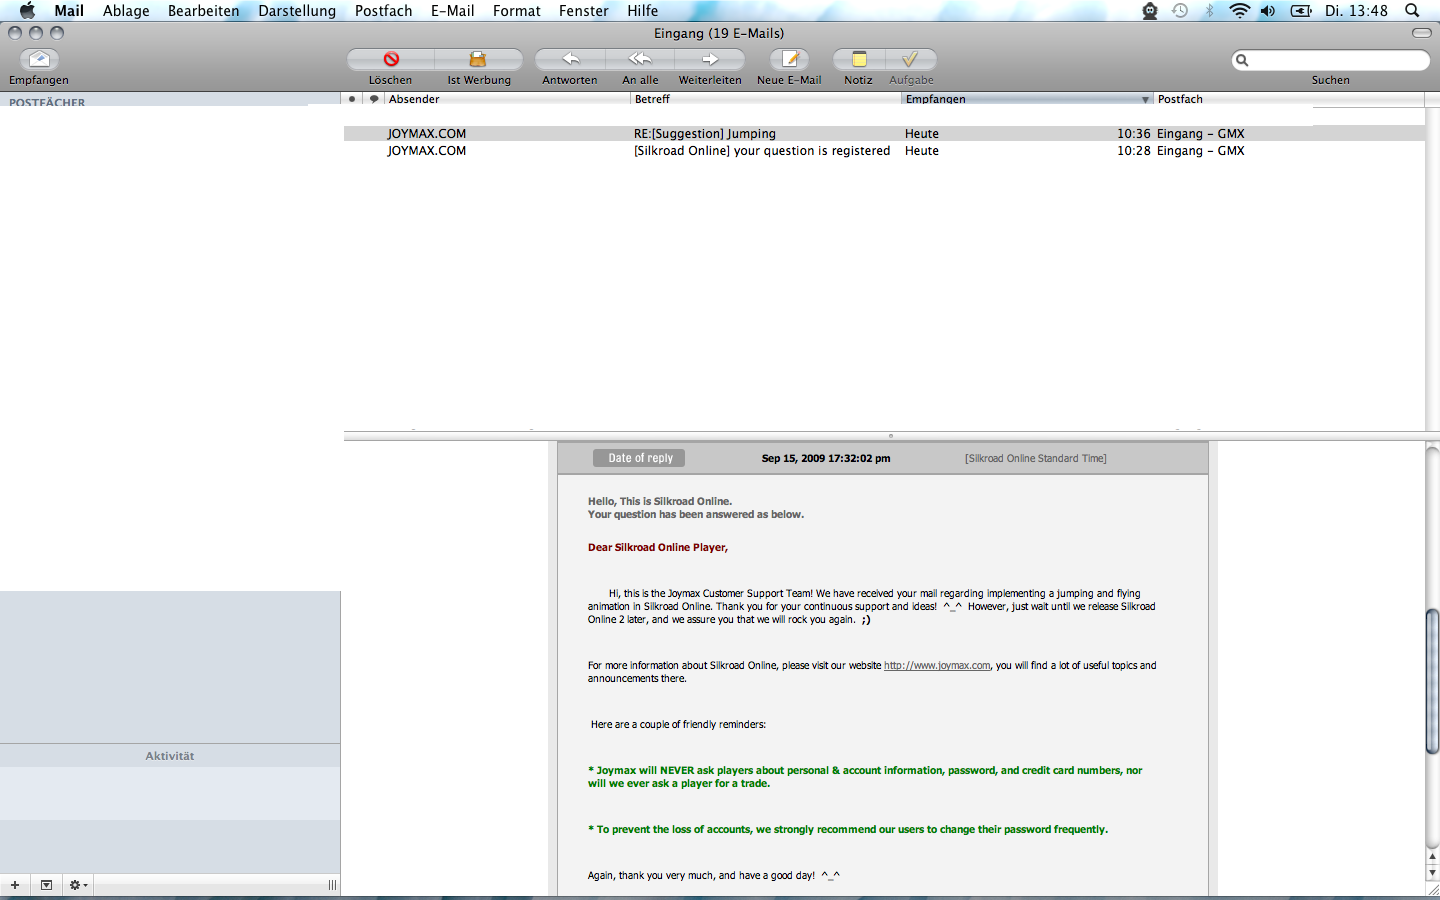Reply using the Antworten arrow icon
The image size is (1440, 900).
(570, 60)
